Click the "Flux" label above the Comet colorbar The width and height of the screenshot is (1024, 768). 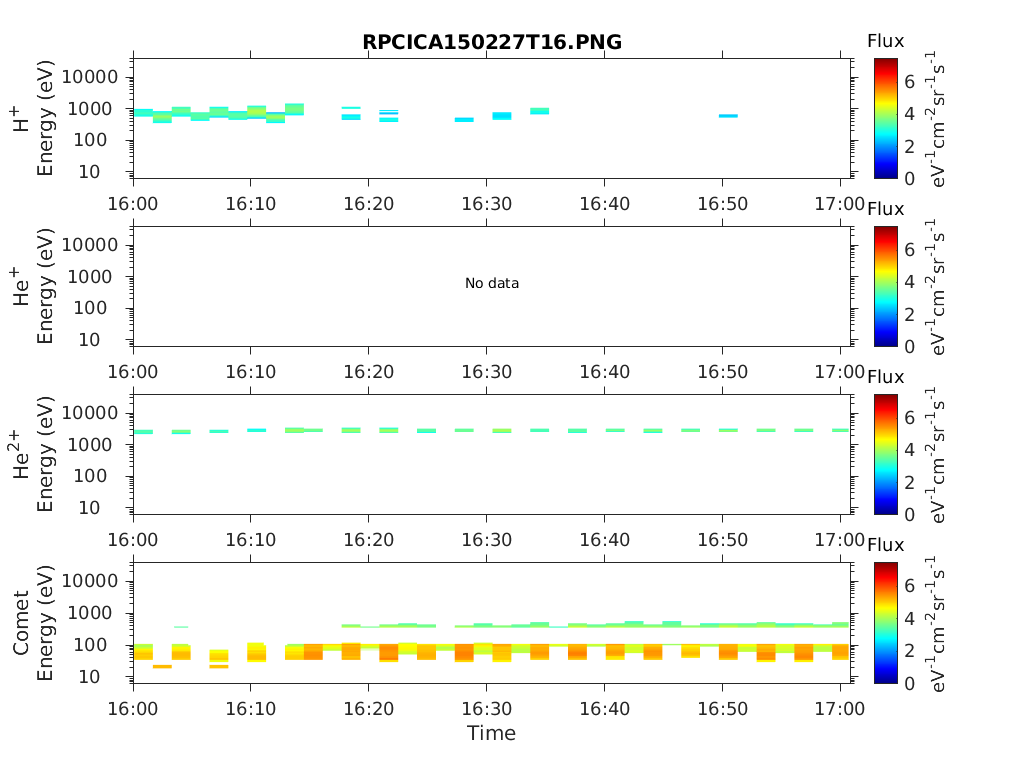pyautogui.click(x=886, y=545)
